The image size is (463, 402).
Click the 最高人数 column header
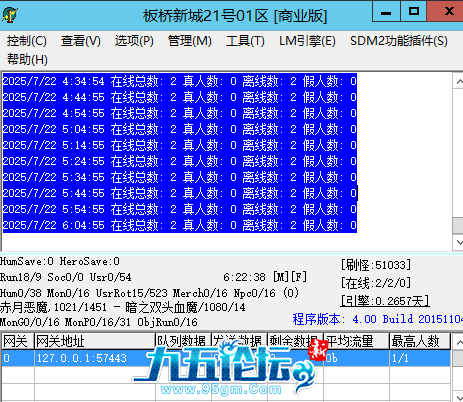pos(420,341)
